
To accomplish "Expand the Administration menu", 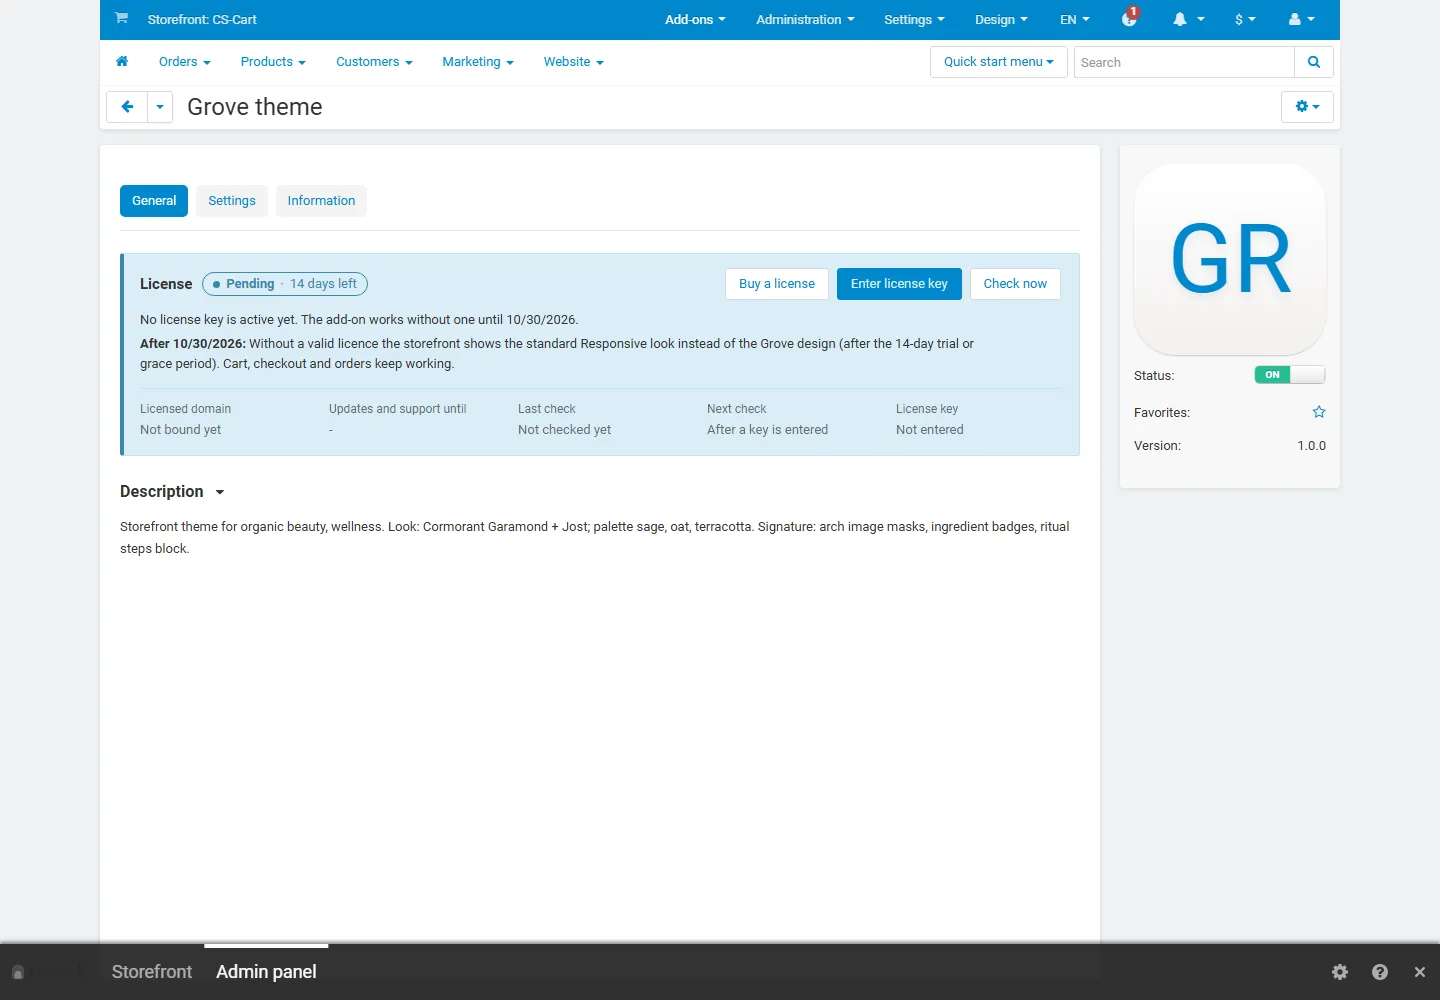I will (805, 19).
